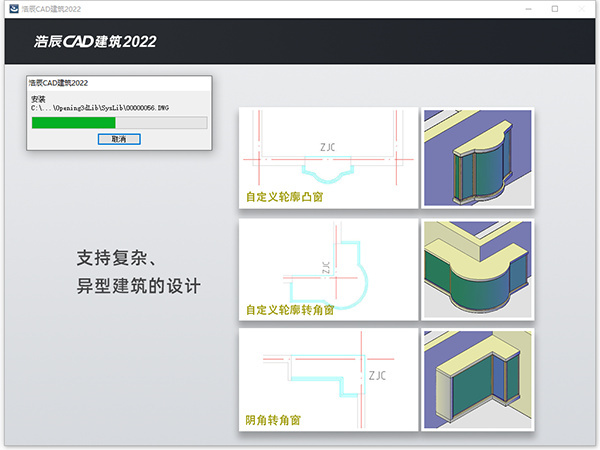
Task: Minimize the installer window
Action: (x=529, y=9)
